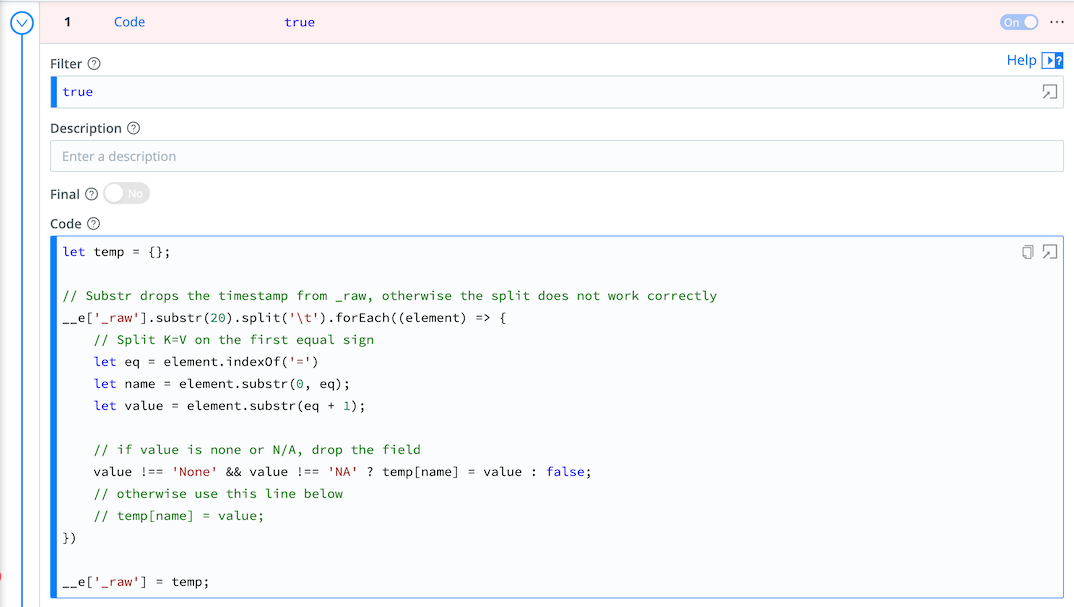Open the Help link
Screen dimensions: 1074x607
[1022, 60]
